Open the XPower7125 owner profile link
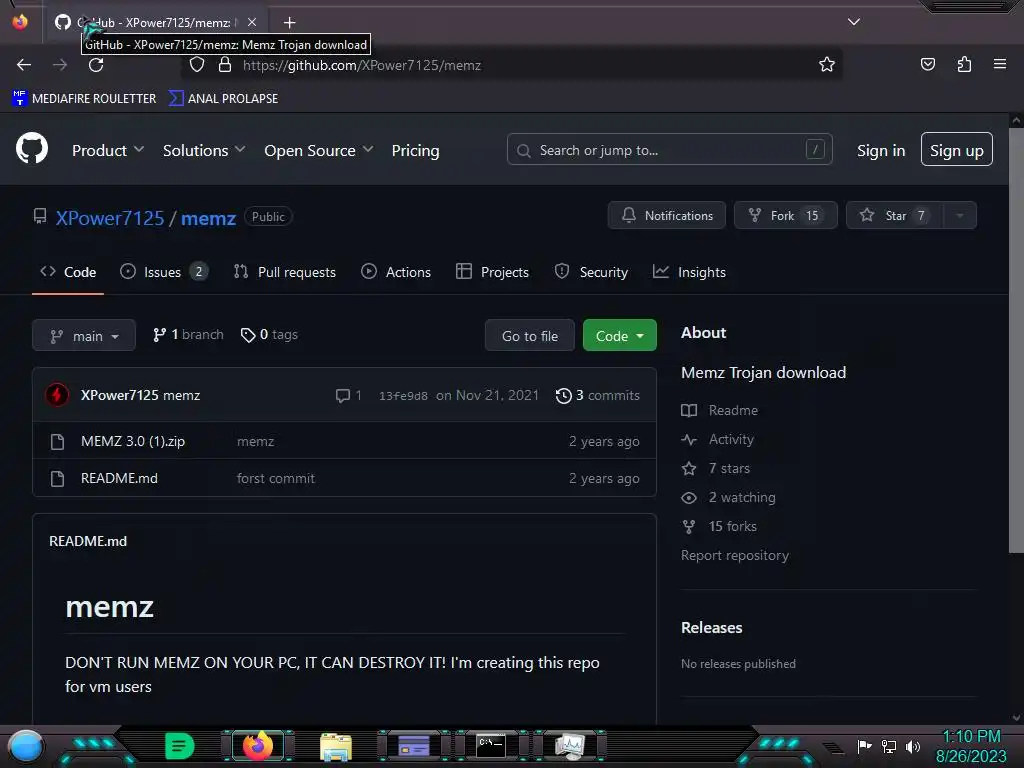The image size is (1024, 768). (110, 218)
